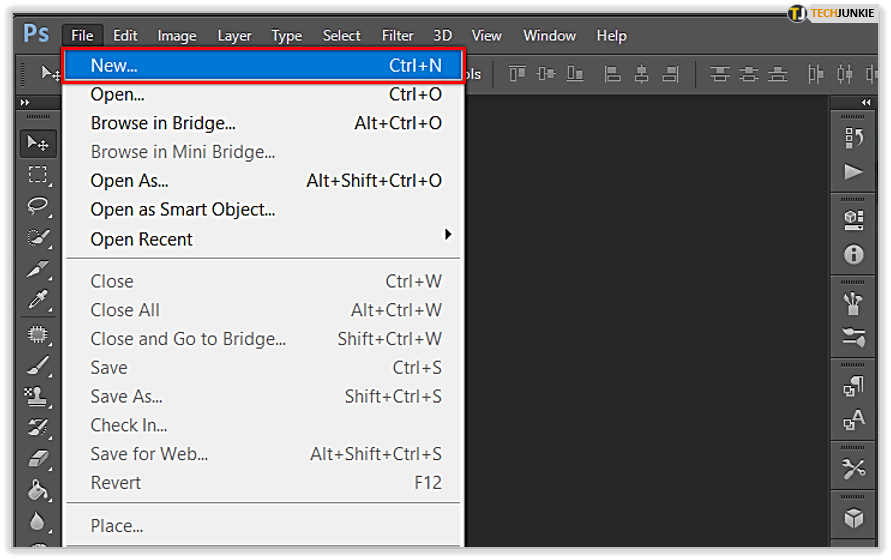Image resolution: width=891 pixels, height=560 pixels.
Task: Click Align top edges in options bar
Action: pyautogui.click(x=517, y=74)
